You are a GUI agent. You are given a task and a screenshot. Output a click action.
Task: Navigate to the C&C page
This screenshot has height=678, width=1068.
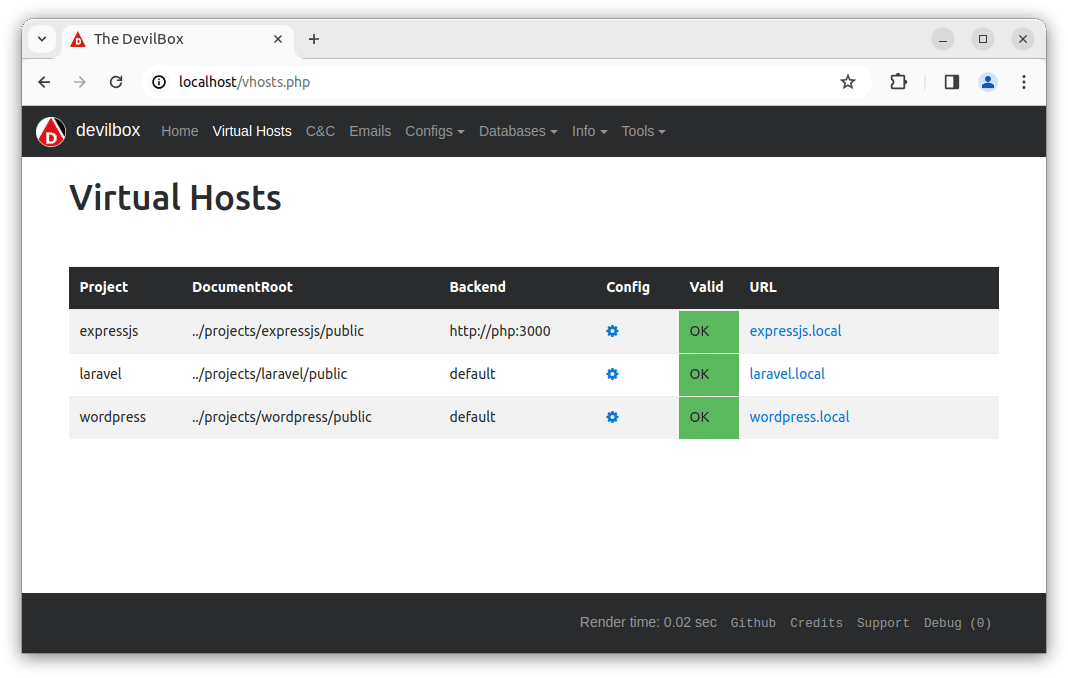point(320,131)
